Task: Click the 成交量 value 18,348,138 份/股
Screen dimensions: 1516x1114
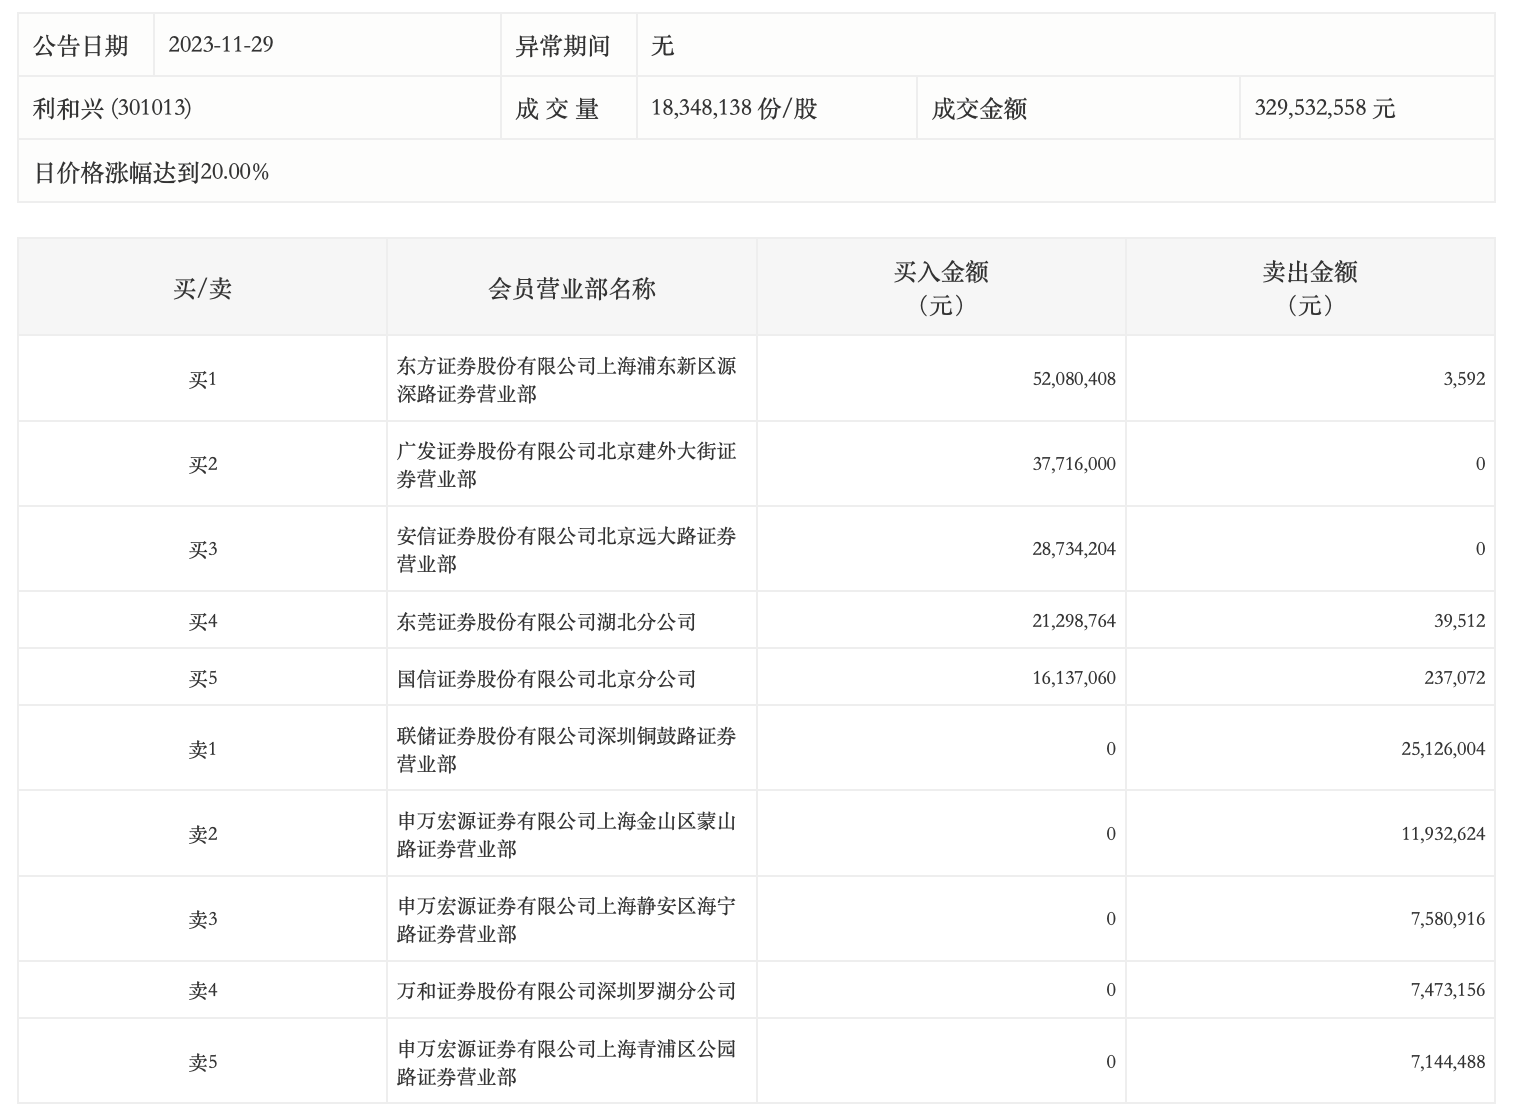Action: click(x=734, y=108)
